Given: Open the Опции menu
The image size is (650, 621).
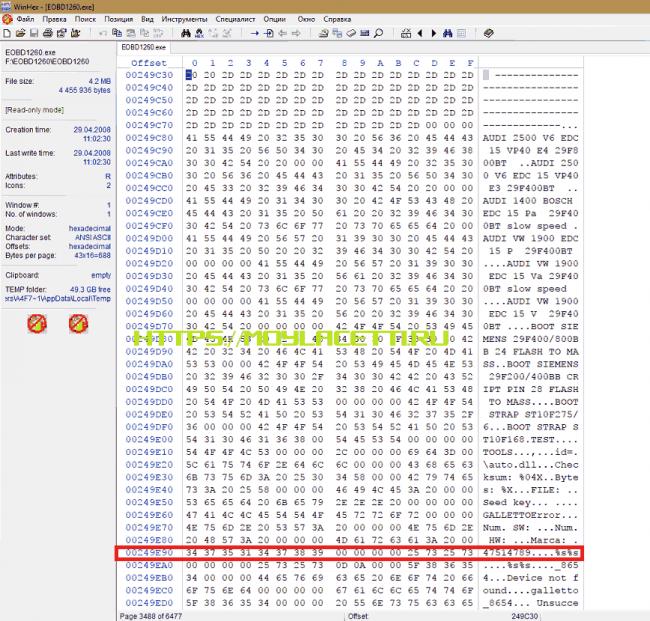Looking at the screenshot, I should point(274,19).
